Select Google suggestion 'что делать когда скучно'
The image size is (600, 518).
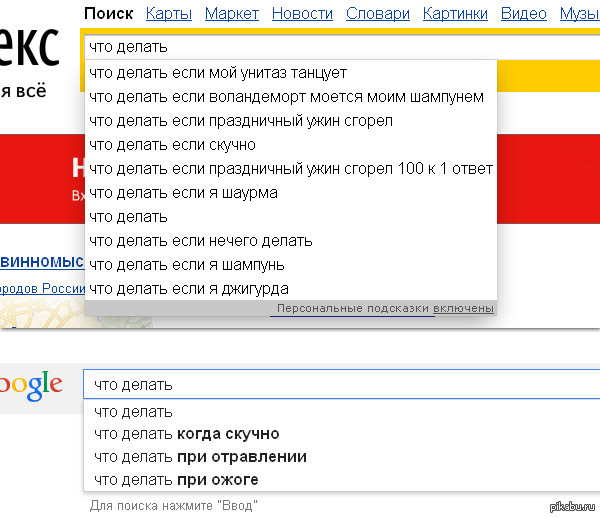pos(187,434)
